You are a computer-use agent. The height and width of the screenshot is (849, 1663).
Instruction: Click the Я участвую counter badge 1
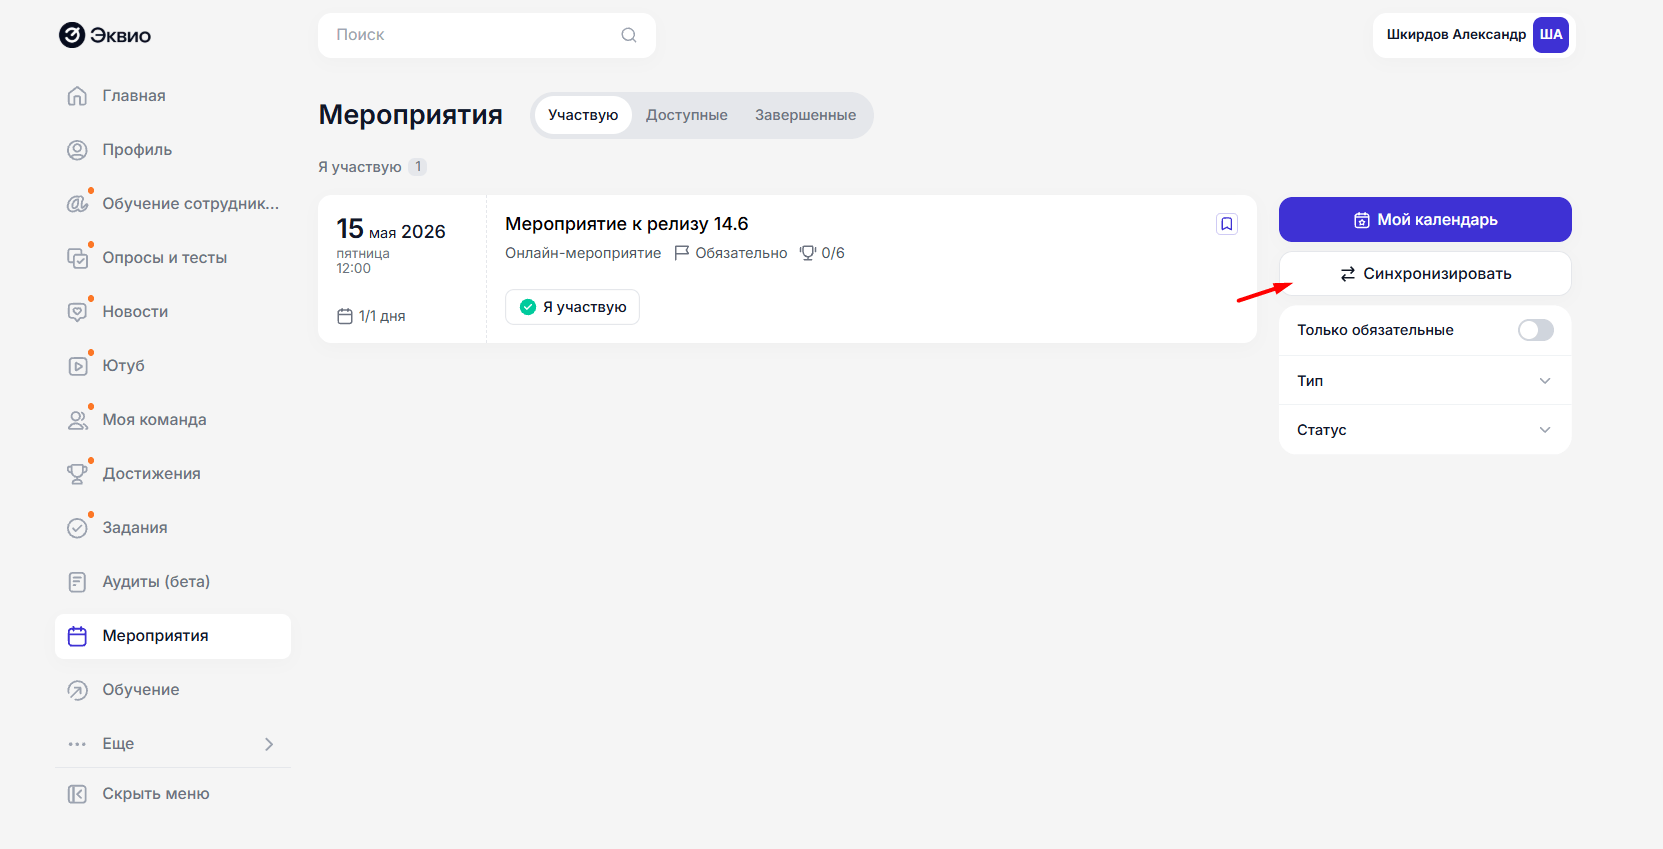coord(418,167)
